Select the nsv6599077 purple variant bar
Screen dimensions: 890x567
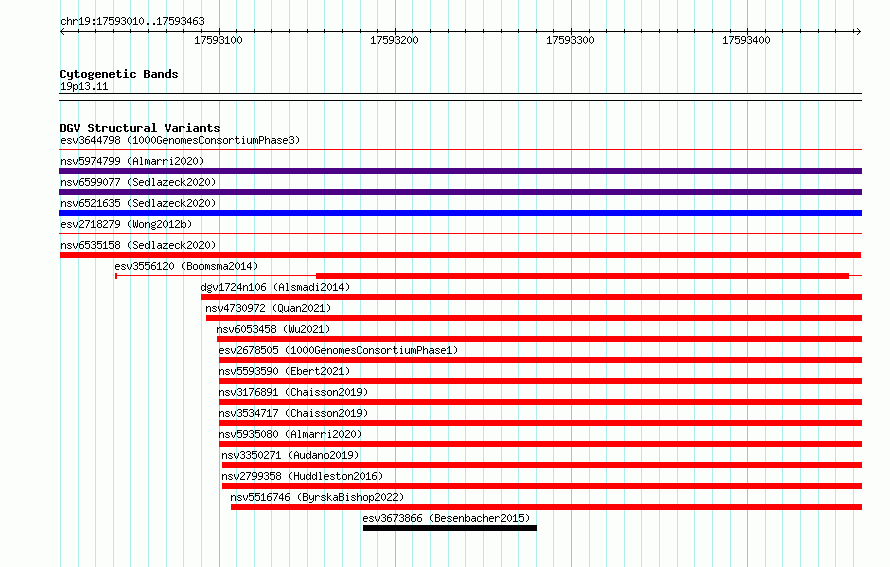pos(460,192)
